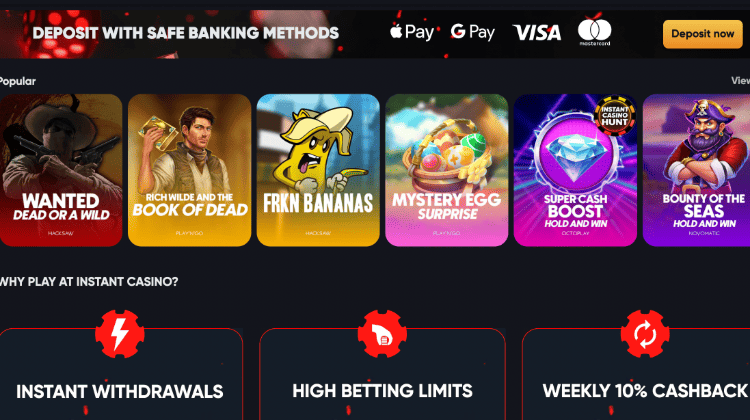Screen dimensions: 750x420
Task: Launch Super Cash Boost Hold and Win
Action: pyautogui.click(x=575, y=170)
